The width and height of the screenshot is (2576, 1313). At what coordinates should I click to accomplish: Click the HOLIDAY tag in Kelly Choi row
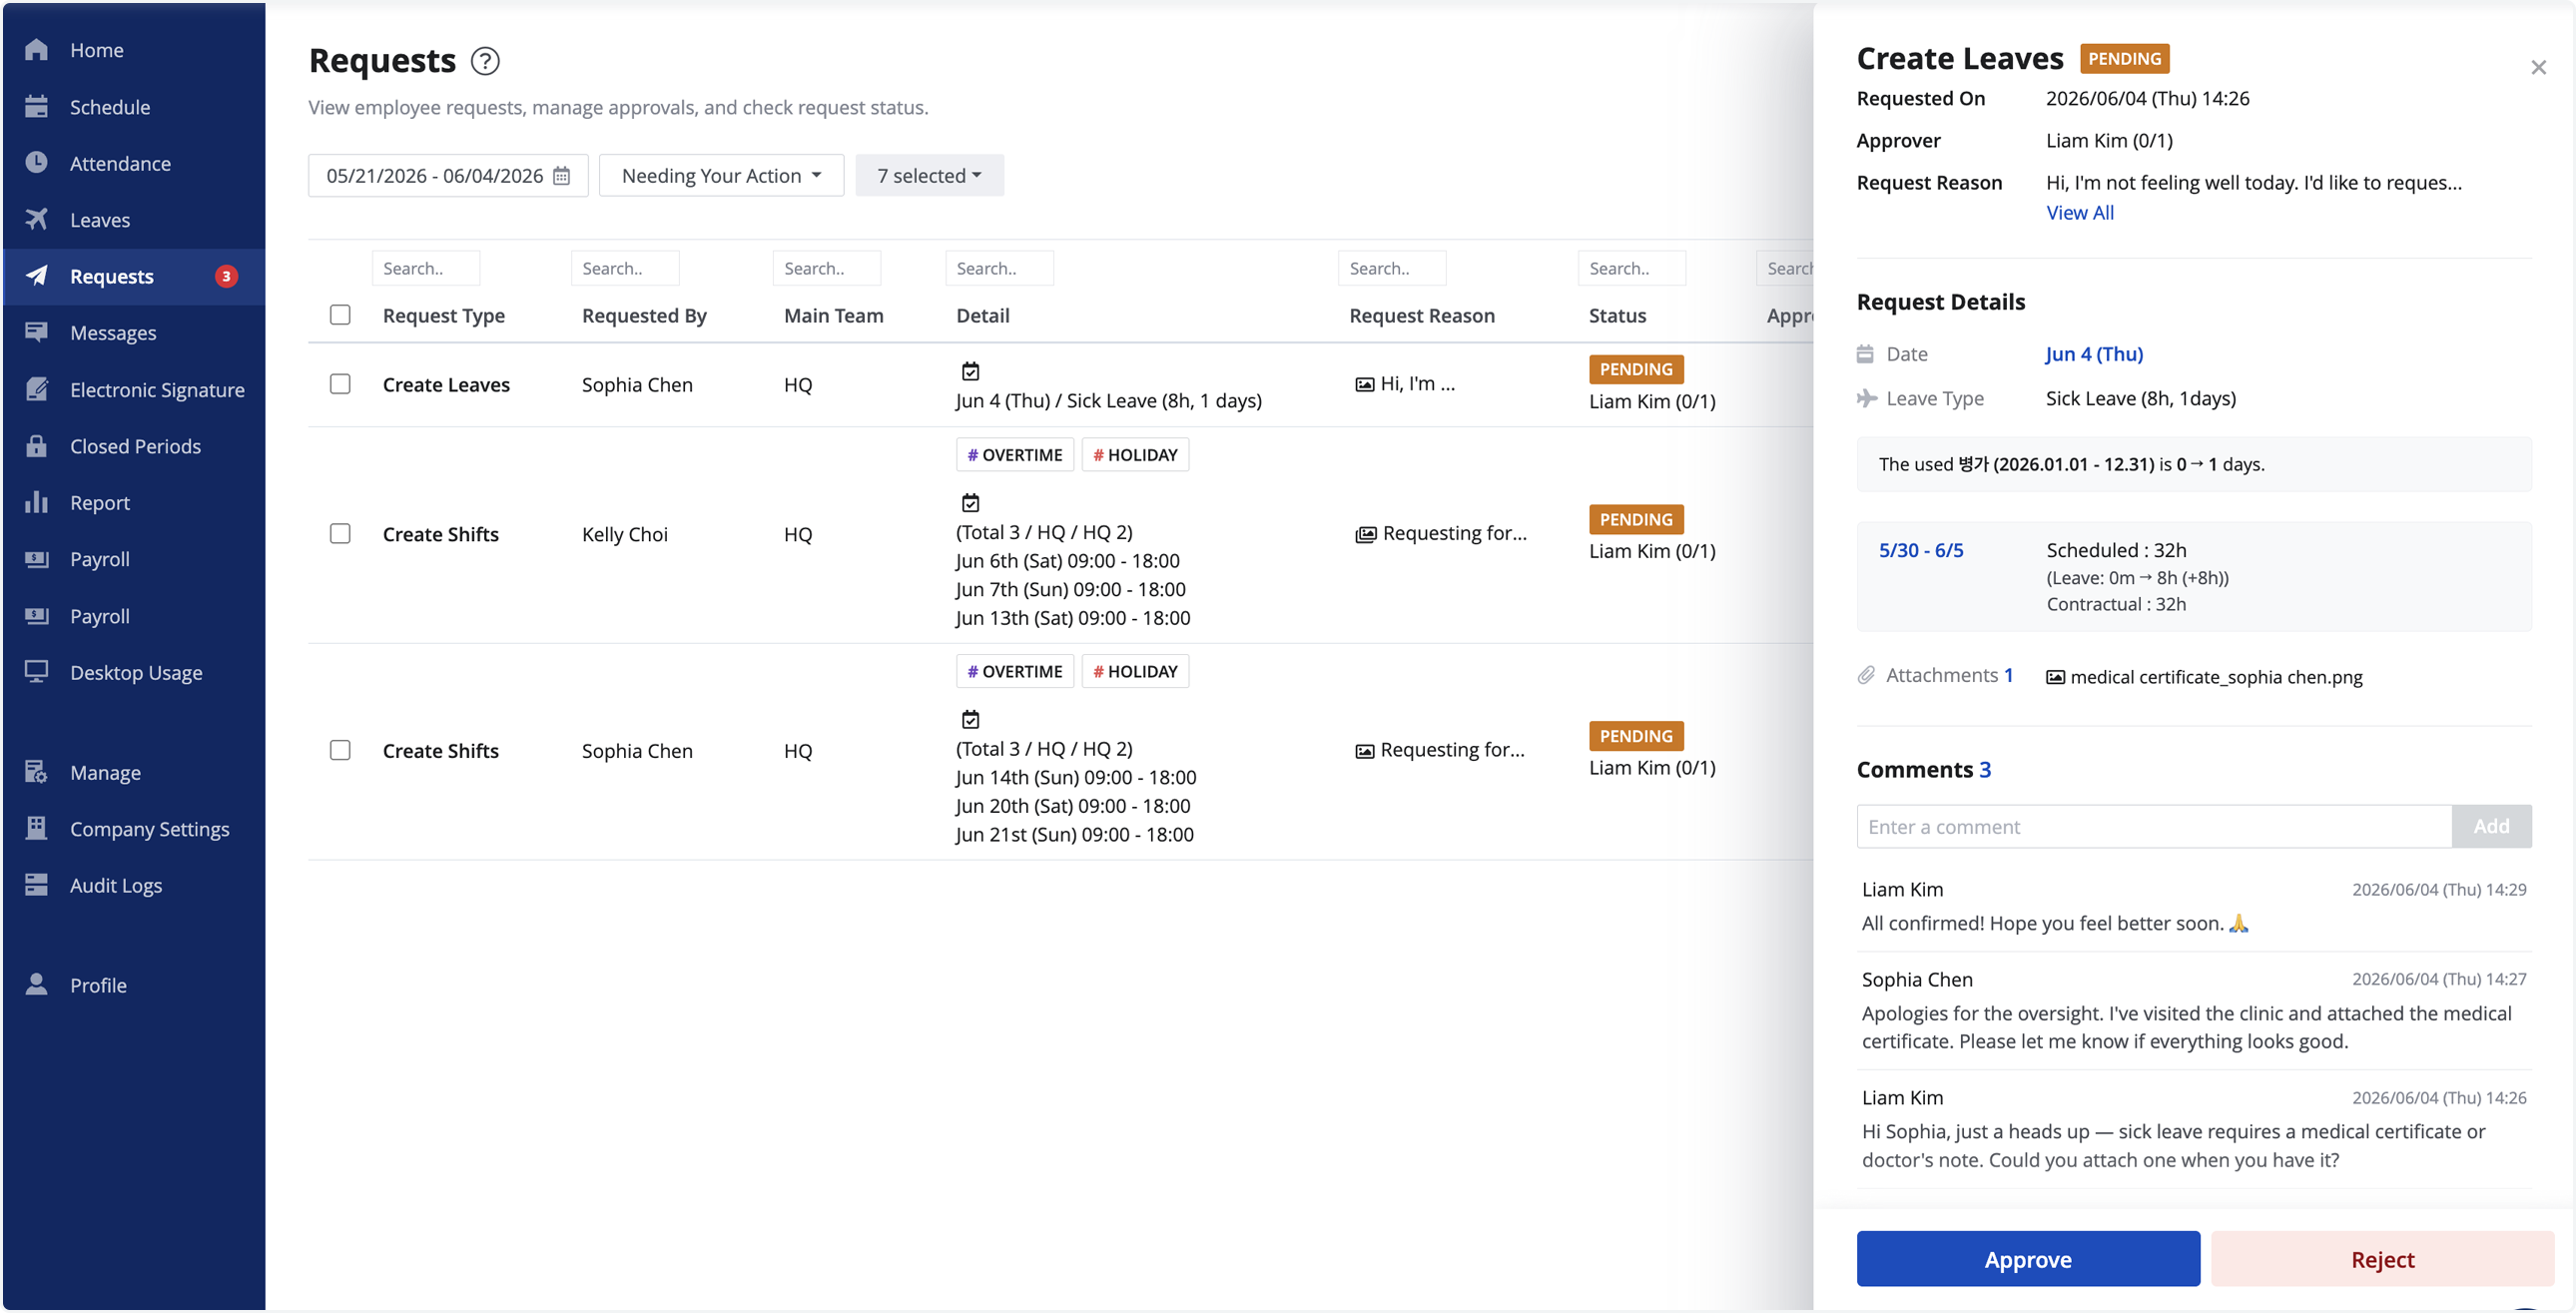tap(1135, 455)
